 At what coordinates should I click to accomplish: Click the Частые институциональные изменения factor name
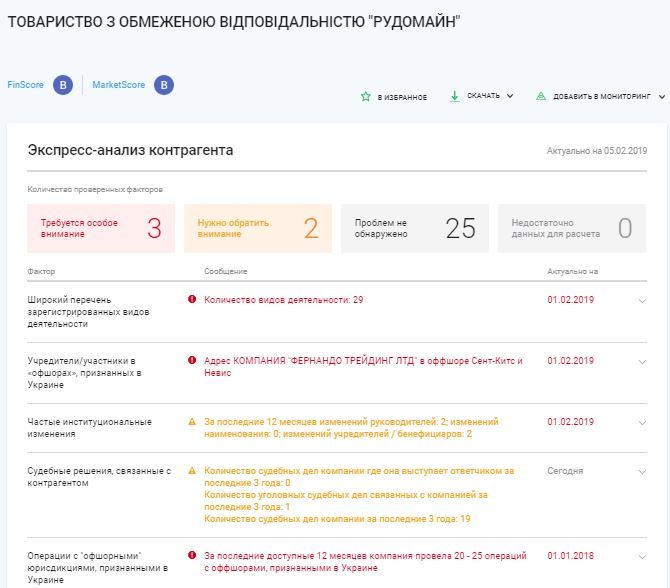[x=89, y=428]
